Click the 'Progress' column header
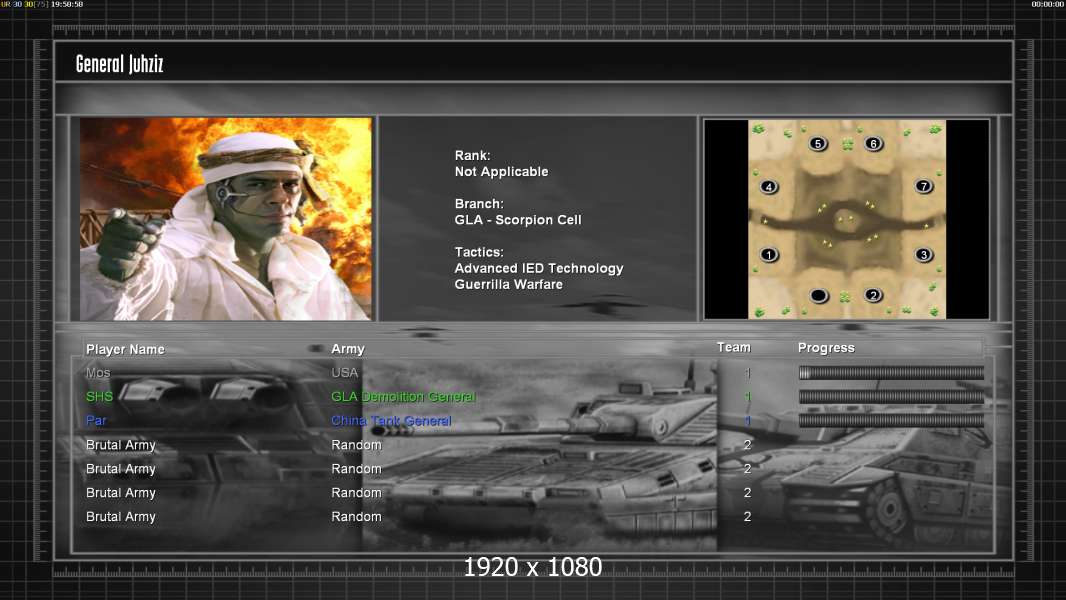Viewport: 1066px width, 600px height. coord(826,348)
